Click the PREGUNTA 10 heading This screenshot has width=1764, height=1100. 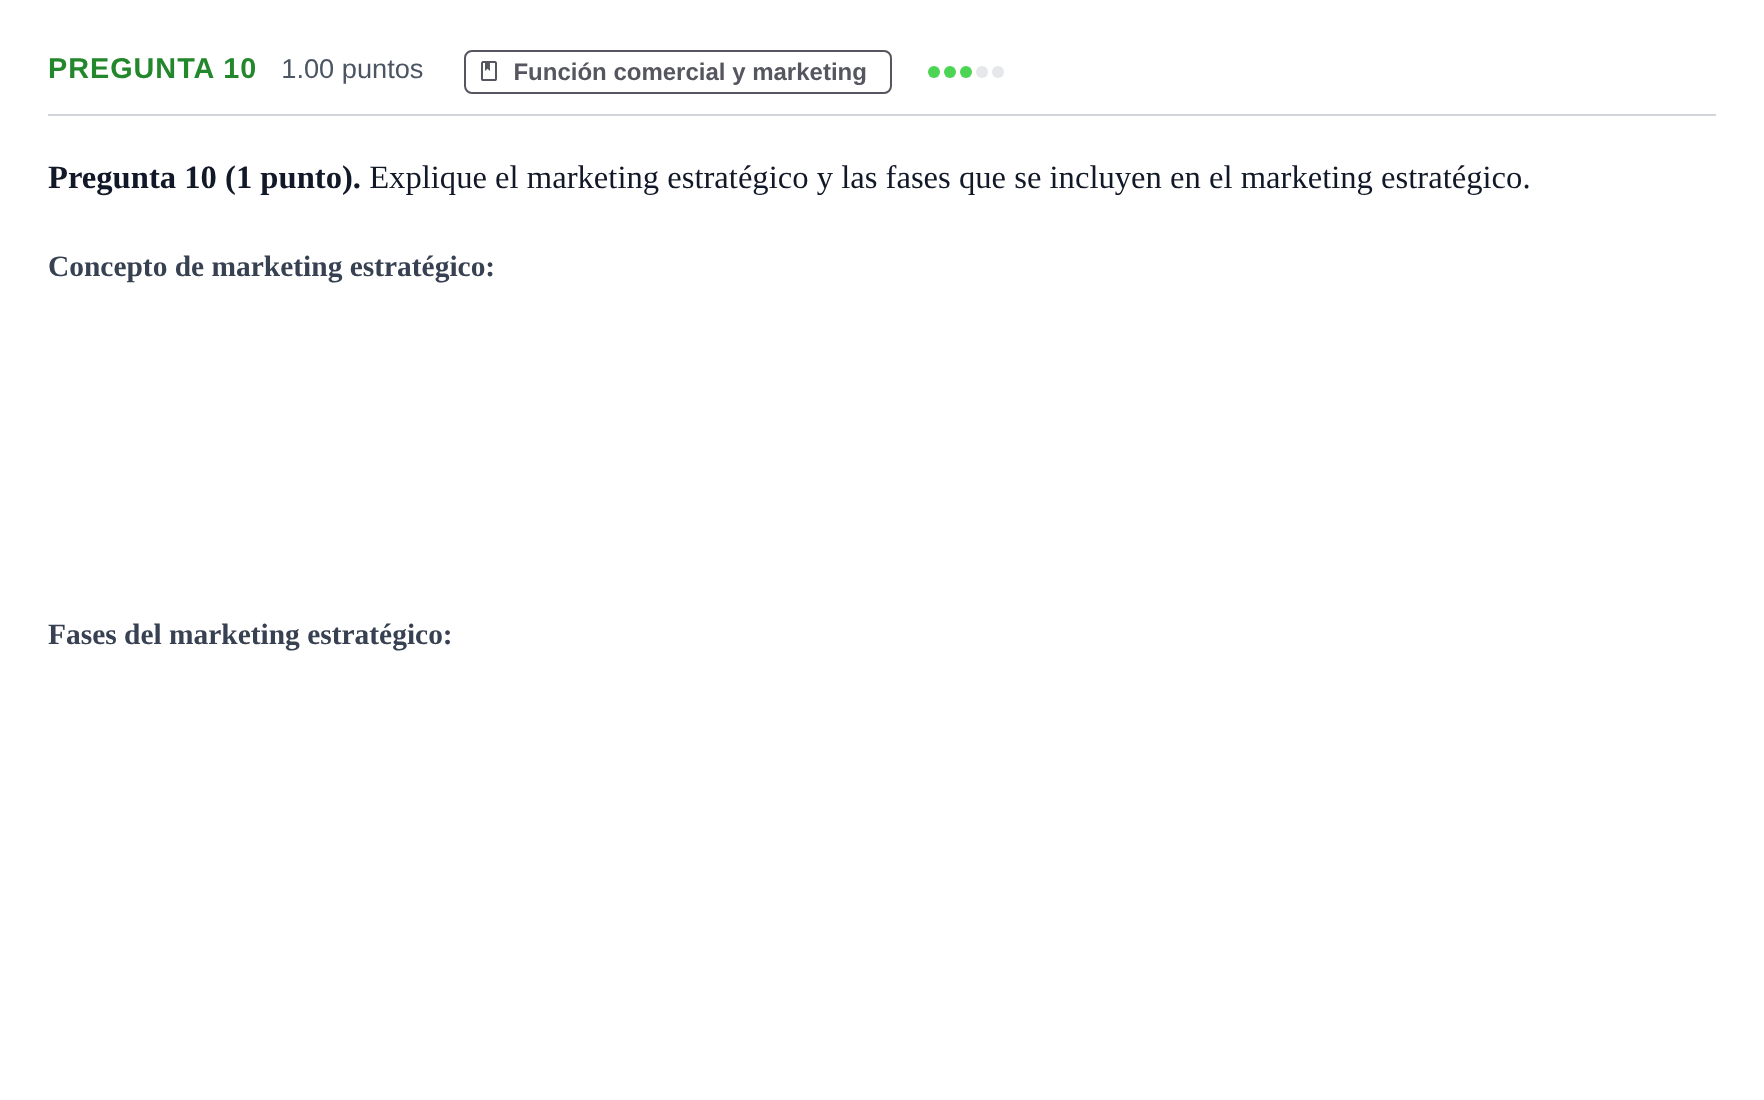(152, 69)
